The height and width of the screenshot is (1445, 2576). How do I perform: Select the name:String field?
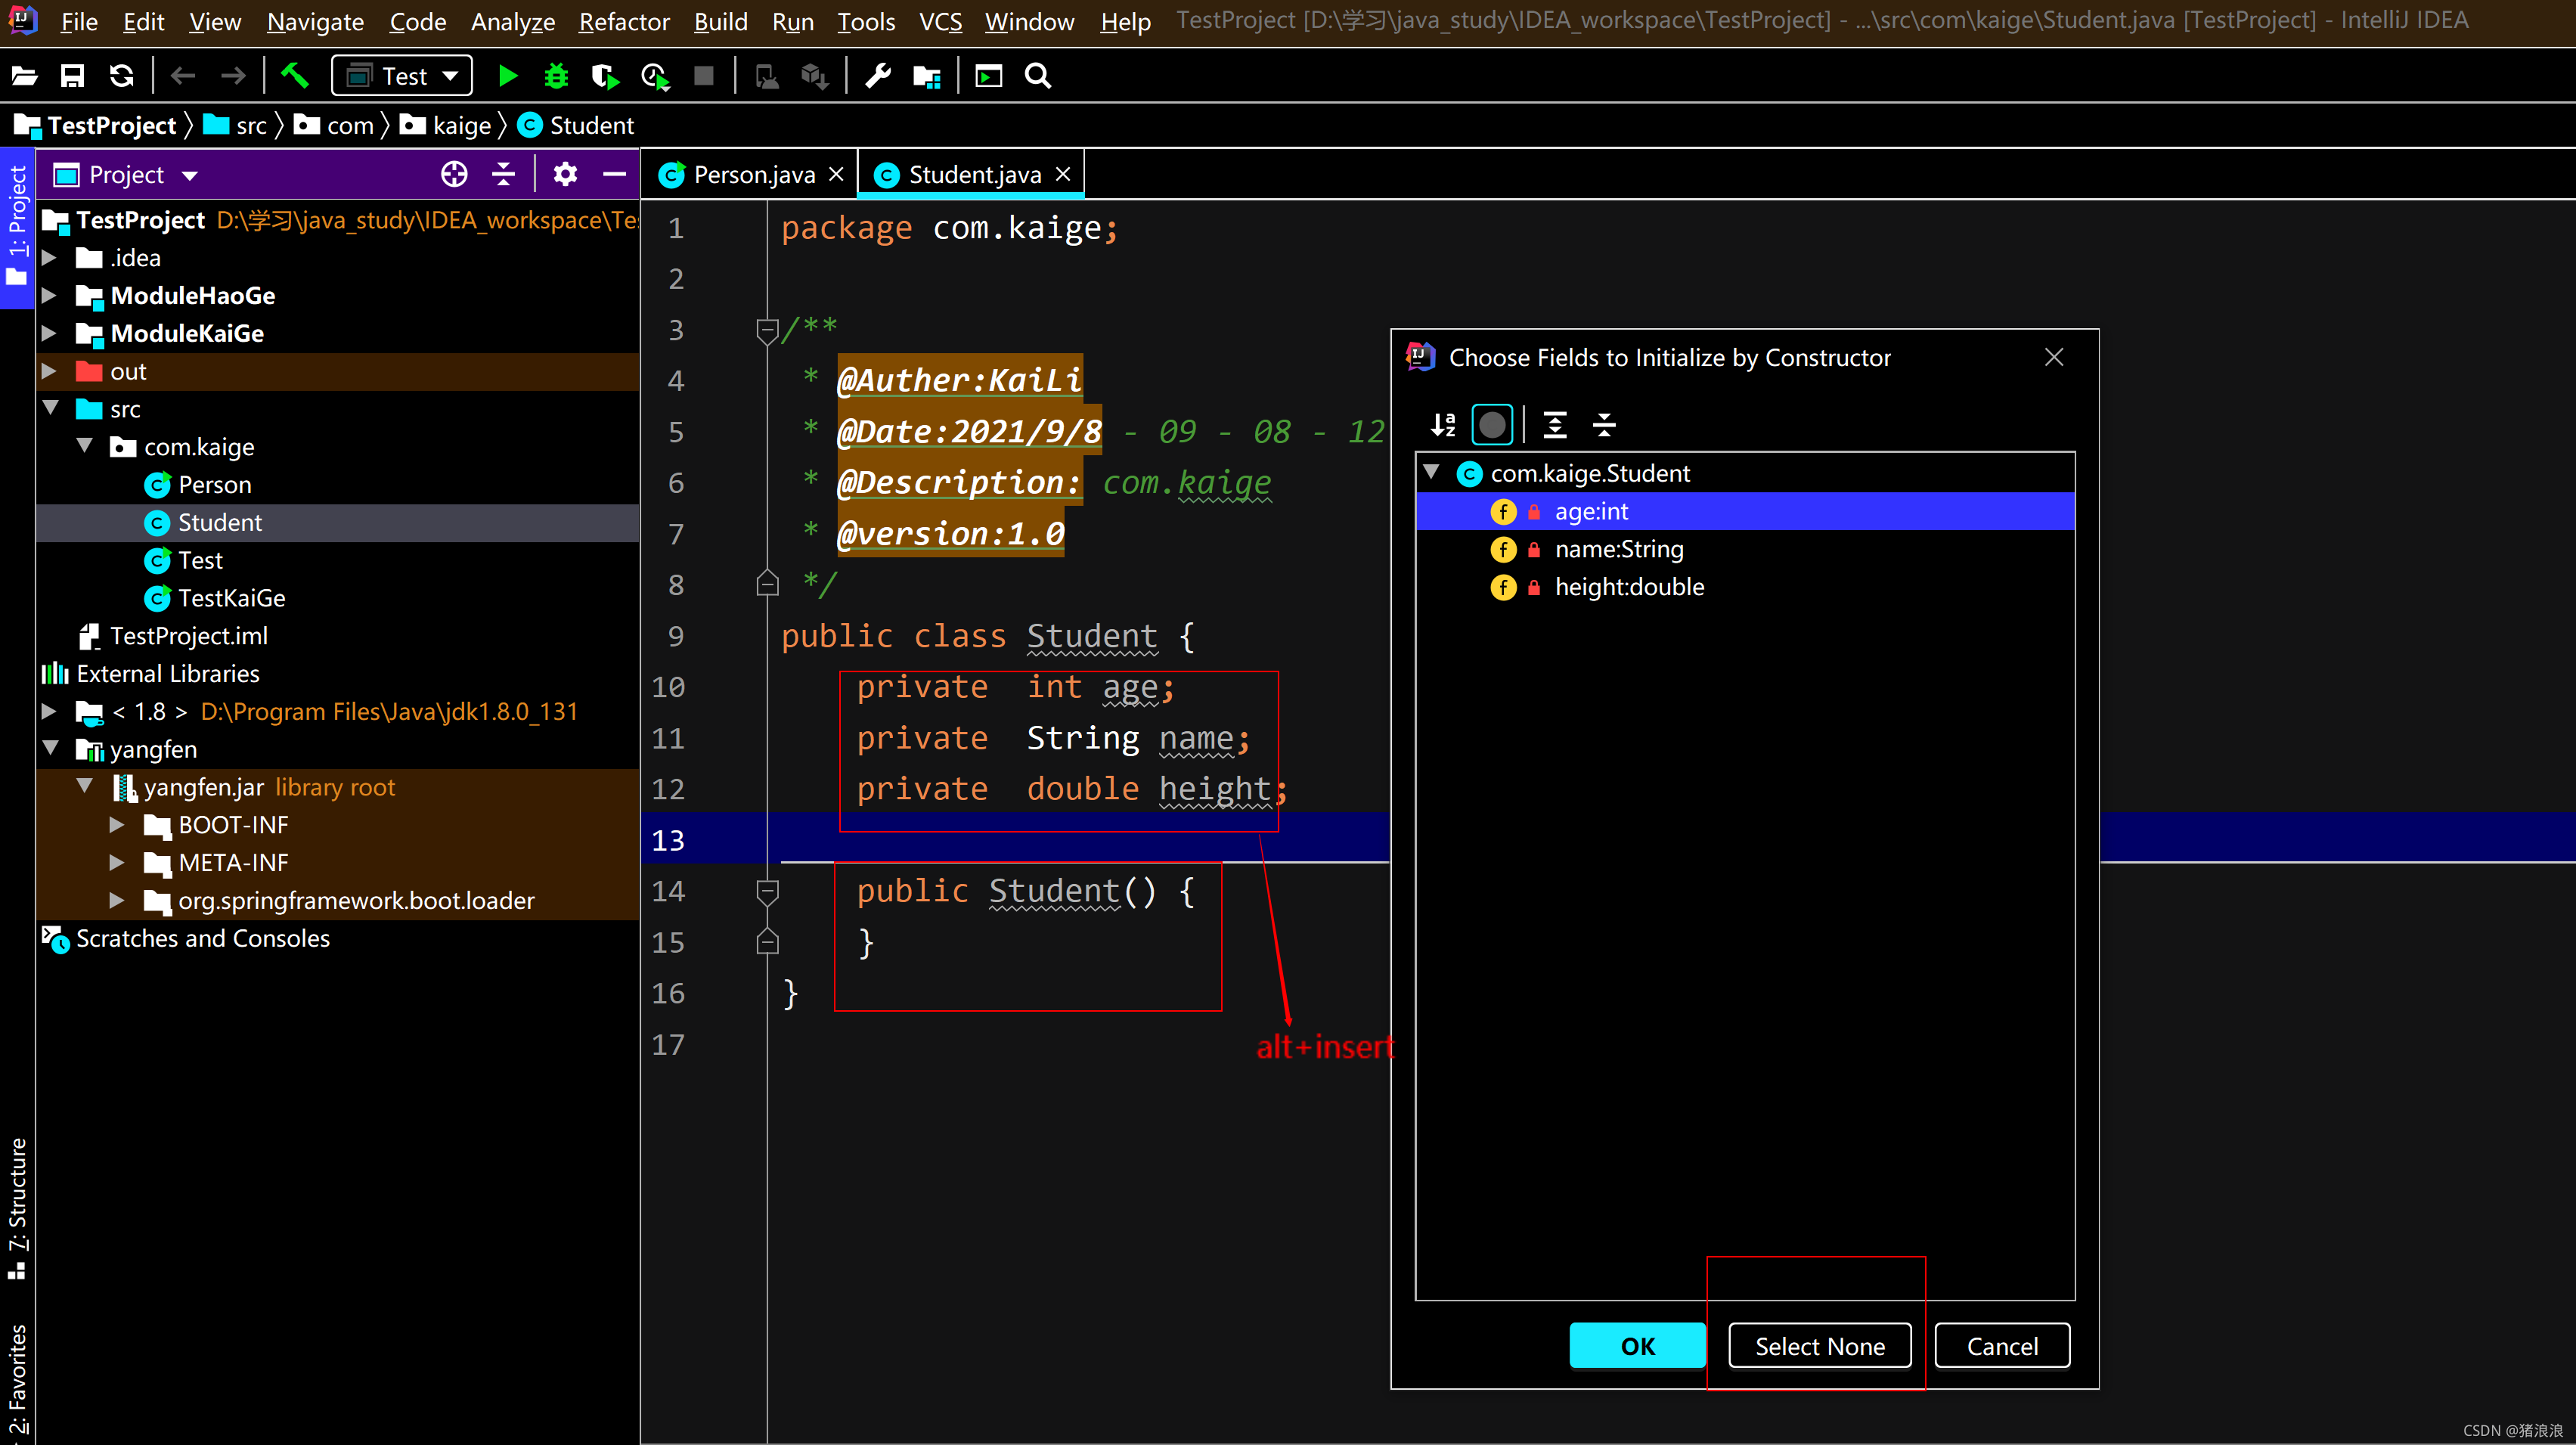[x=1745, y=549]
